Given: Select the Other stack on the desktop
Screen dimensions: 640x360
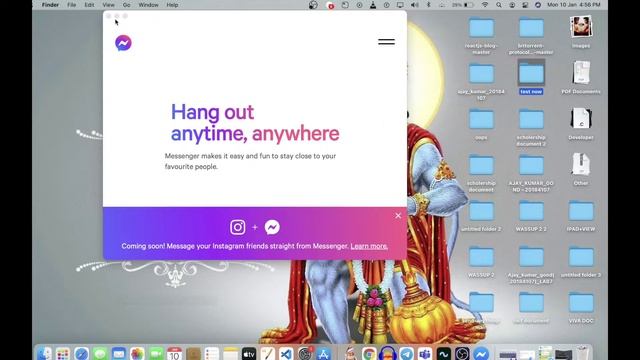Looking at the screenshot, I should (581, 169).
